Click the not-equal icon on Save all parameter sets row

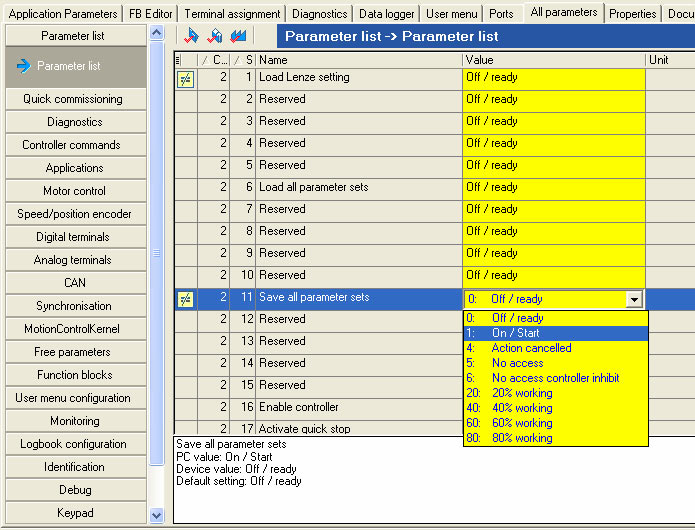[x=185, y=299]
